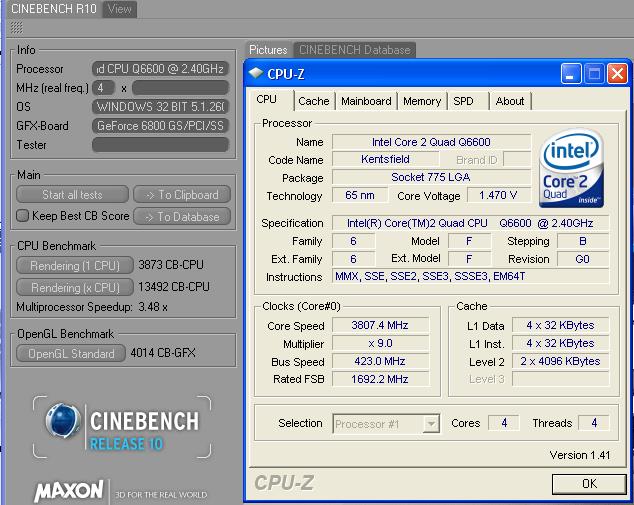Click the Technology value 65 nm
The image size is (634, 505).
(359, 195)
